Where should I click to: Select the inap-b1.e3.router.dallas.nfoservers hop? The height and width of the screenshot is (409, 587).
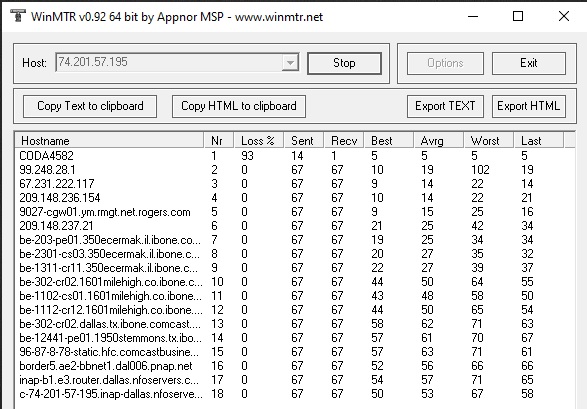point(295,380)
